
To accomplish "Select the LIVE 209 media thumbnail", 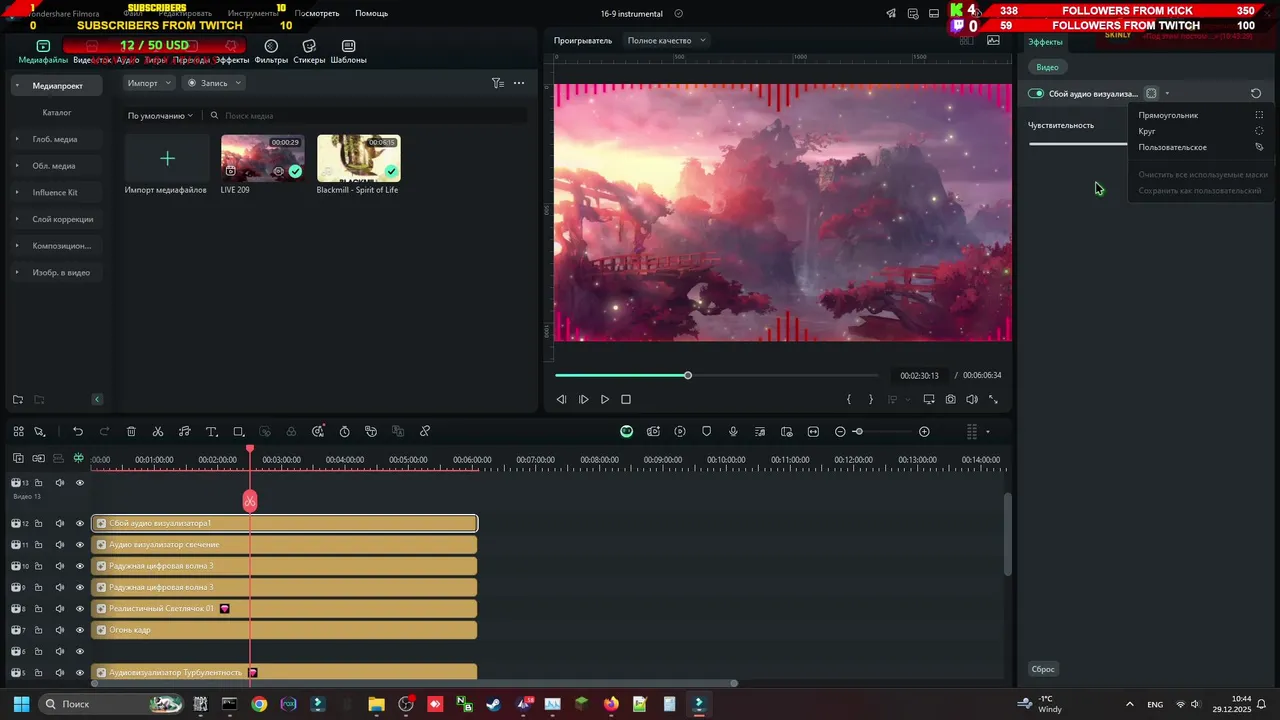I will 262,158.
